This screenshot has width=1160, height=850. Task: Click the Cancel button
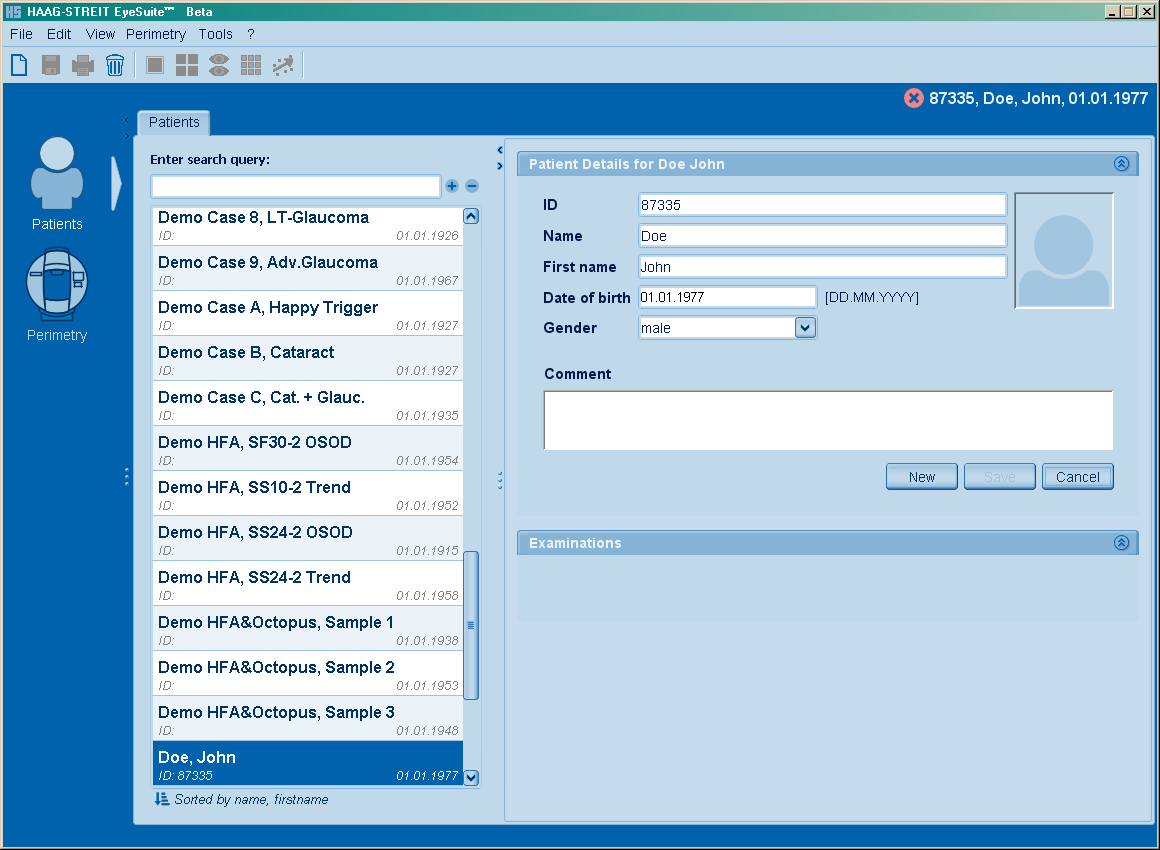[1077, 477]
